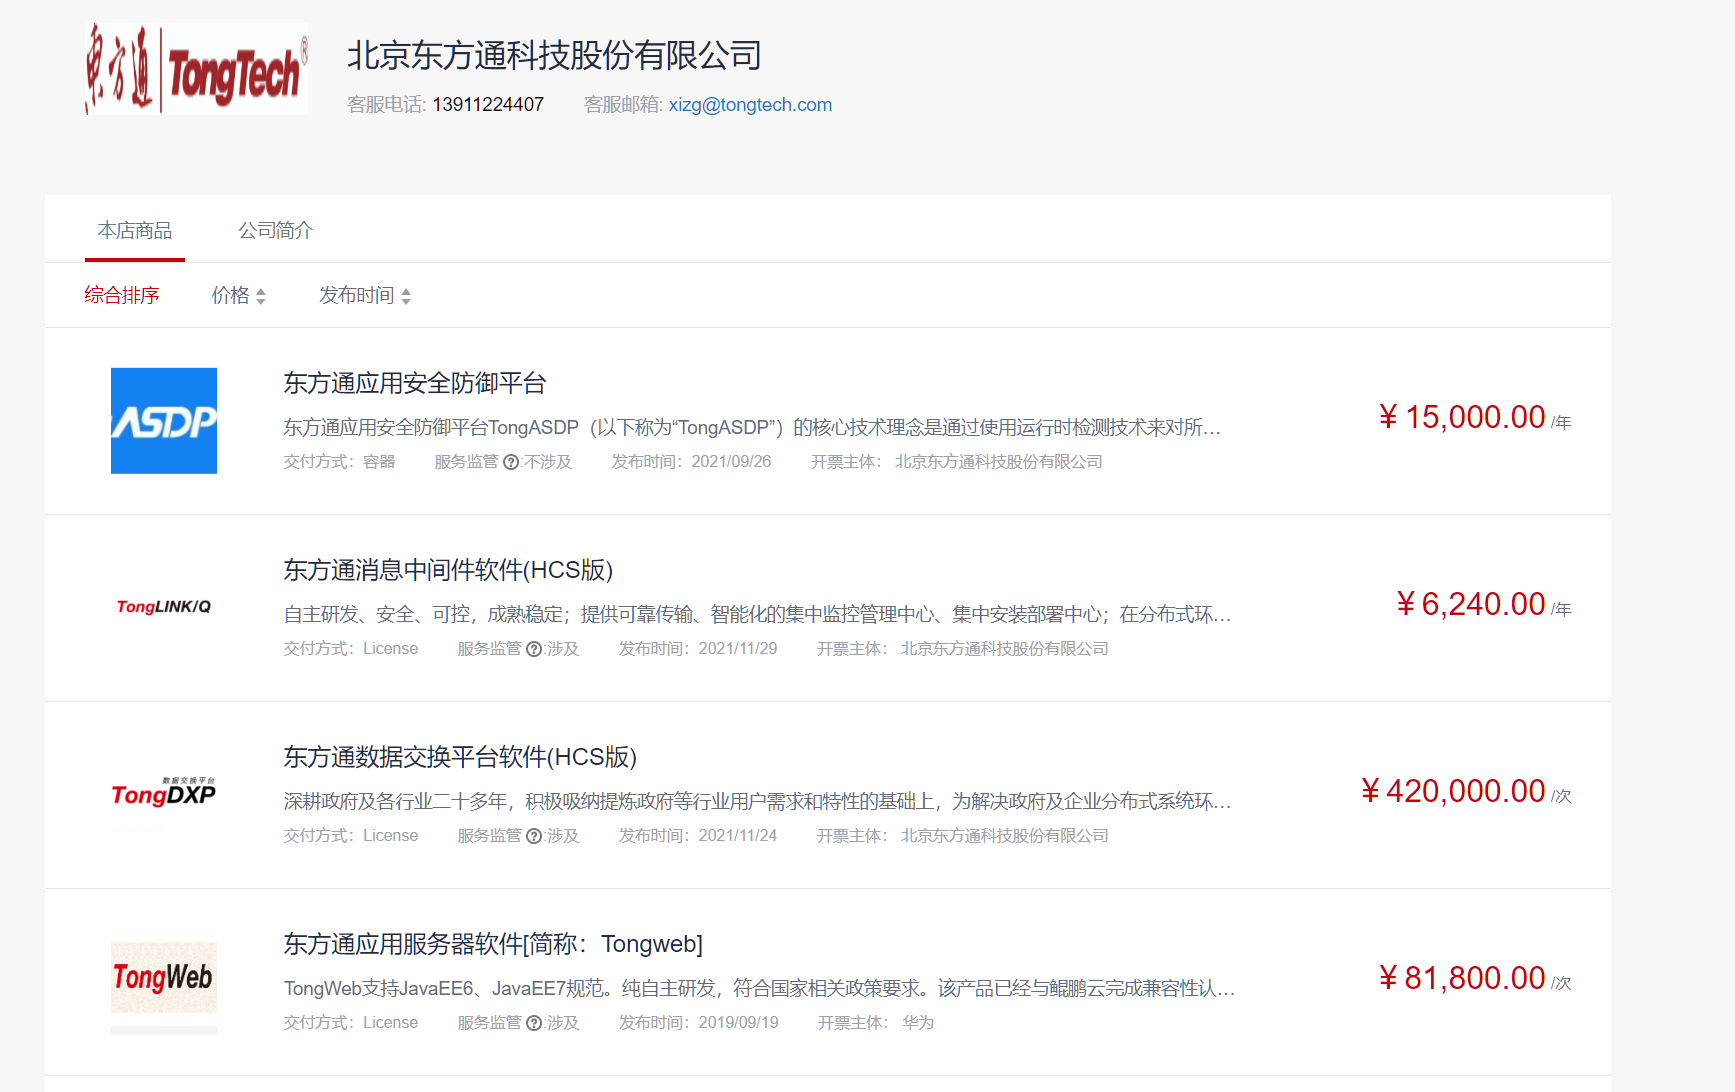Image resolution: width=1735 pixels, height=1092 pixels.
Task: Open the TongDXP product logo
Action: point(164,793)
